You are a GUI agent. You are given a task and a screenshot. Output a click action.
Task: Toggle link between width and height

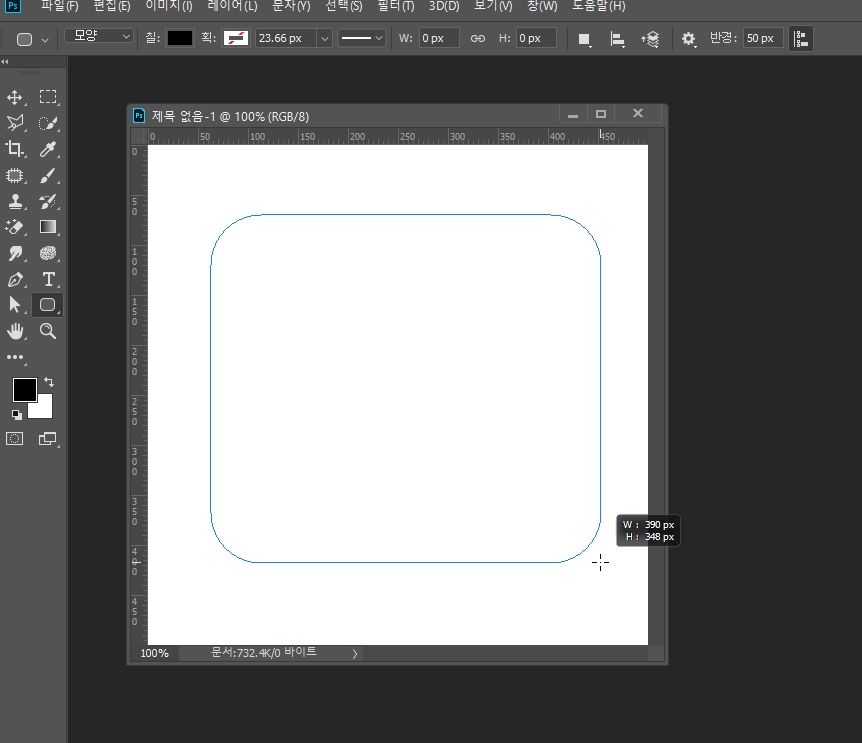click(478, 38)
